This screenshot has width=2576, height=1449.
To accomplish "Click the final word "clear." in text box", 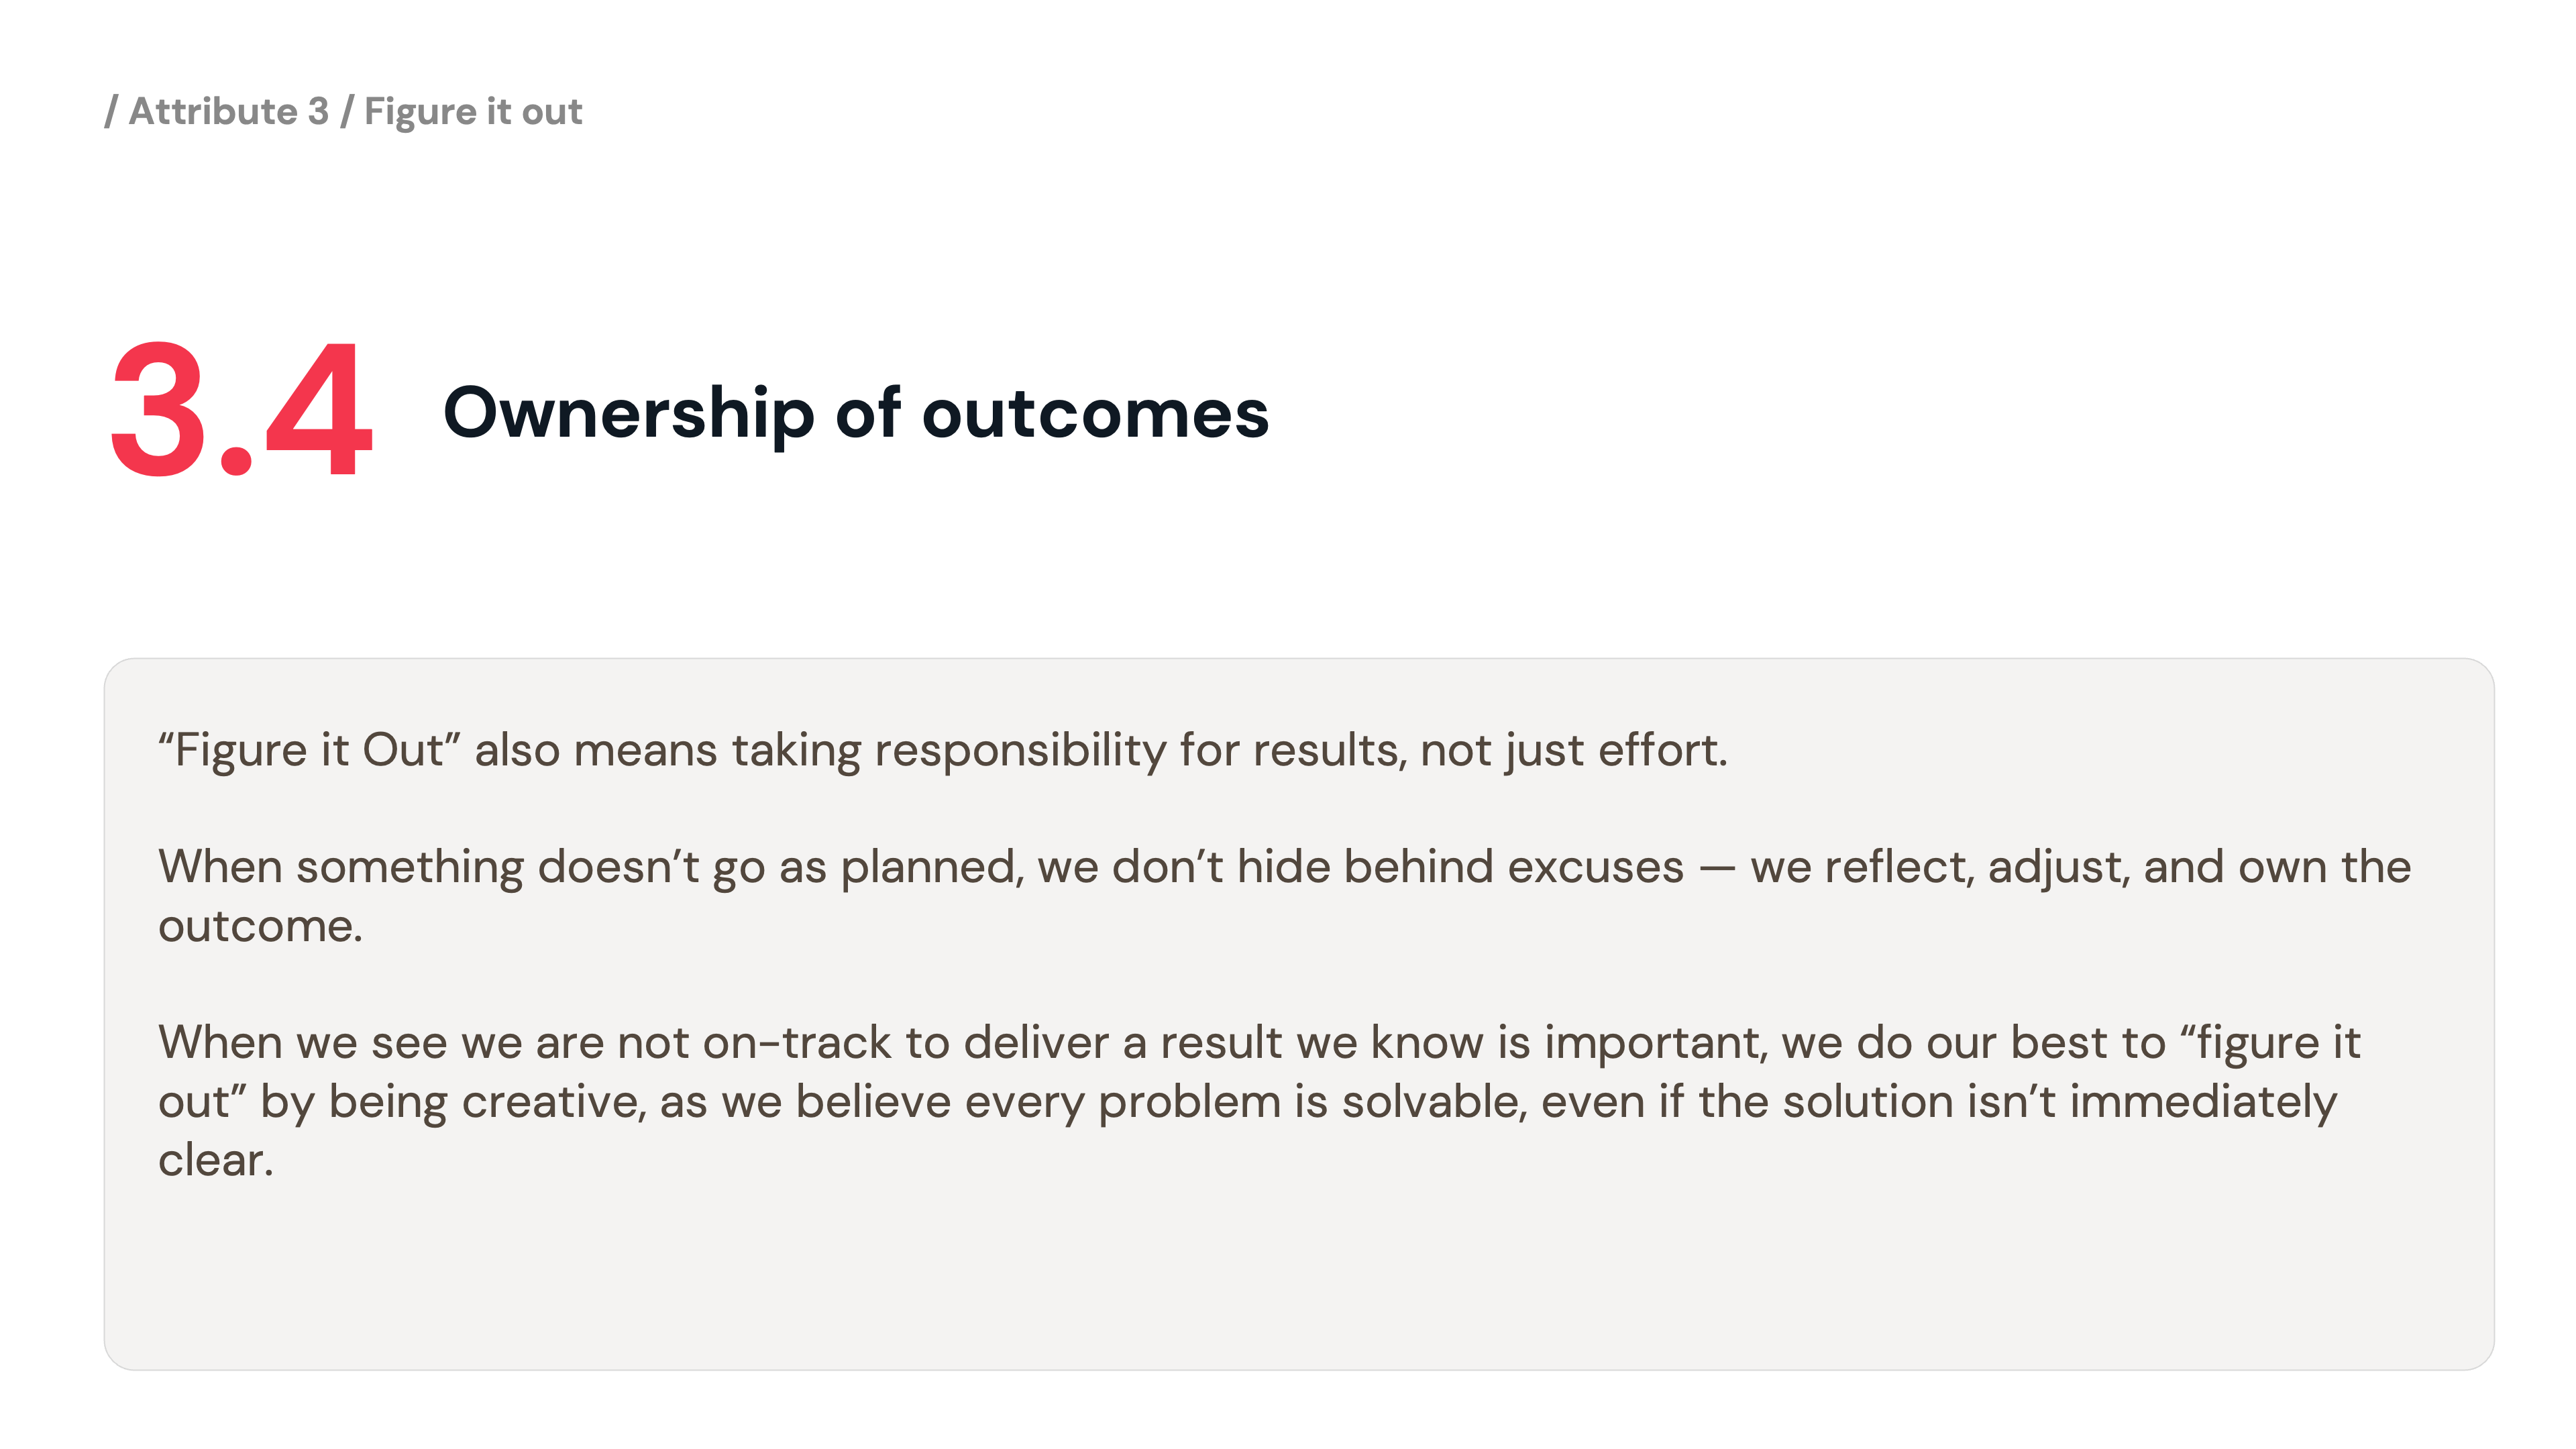I will tap(215, 1161).
